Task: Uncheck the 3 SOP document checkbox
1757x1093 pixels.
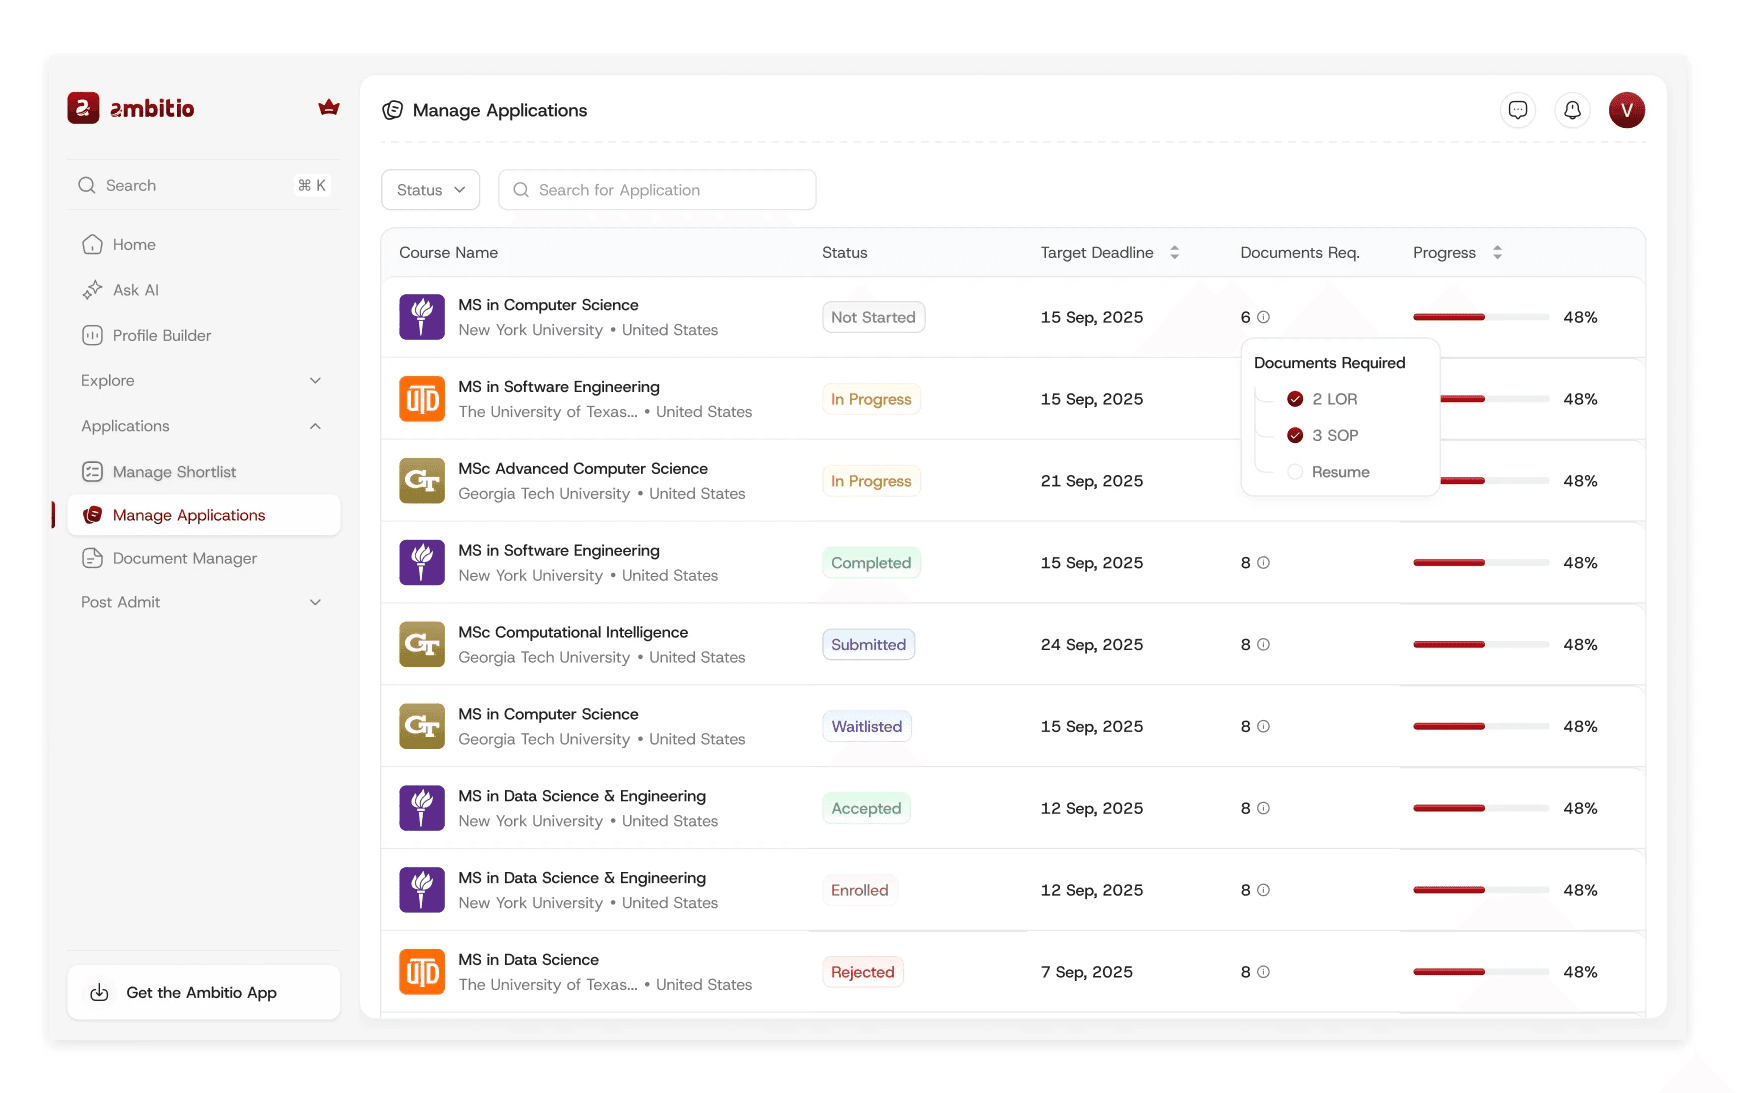Action: [x=1295, y=435]
